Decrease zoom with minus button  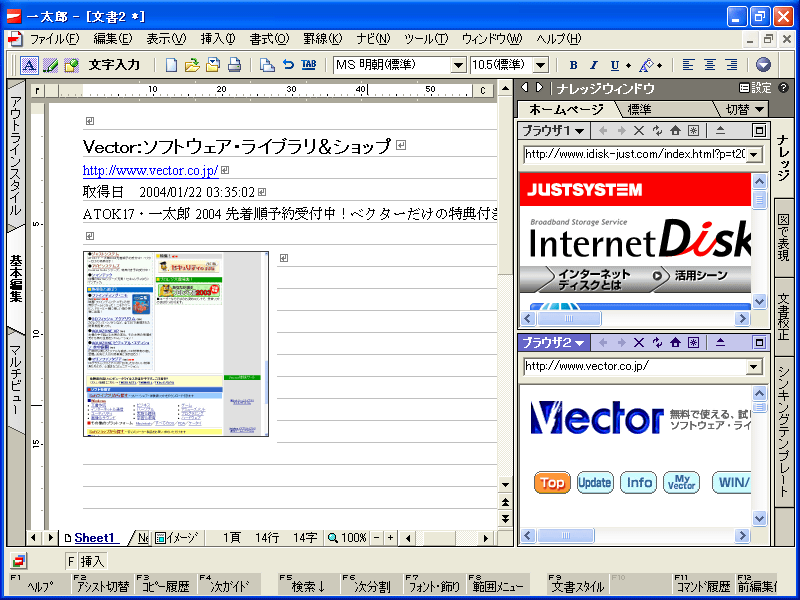(x=376, y=538)
